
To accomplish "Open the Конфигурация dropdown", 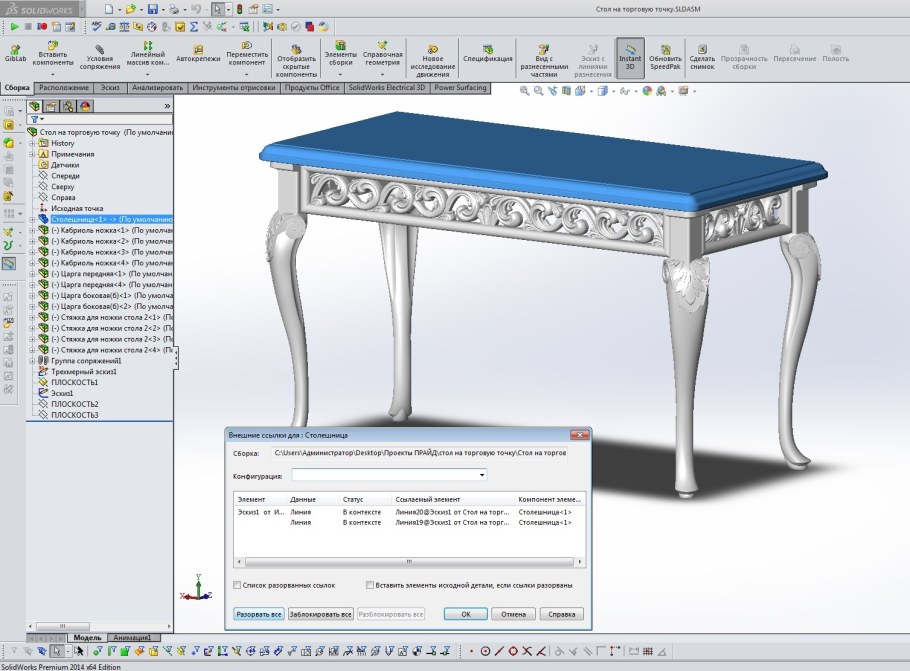I will [x=481, y=475].
